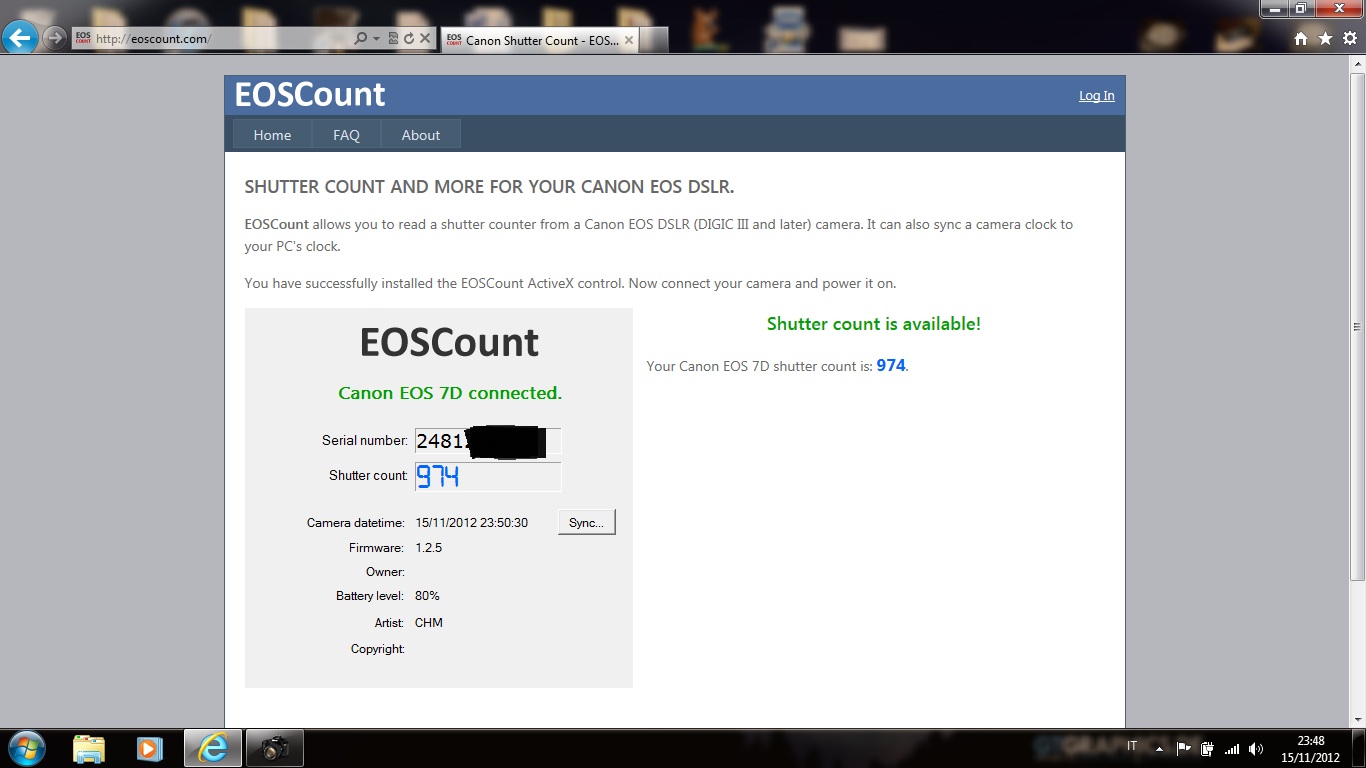Click the speaker icon in the system tray
Image resolution: width=1366 pixels, height=768 pixels.
point(1255,748)
